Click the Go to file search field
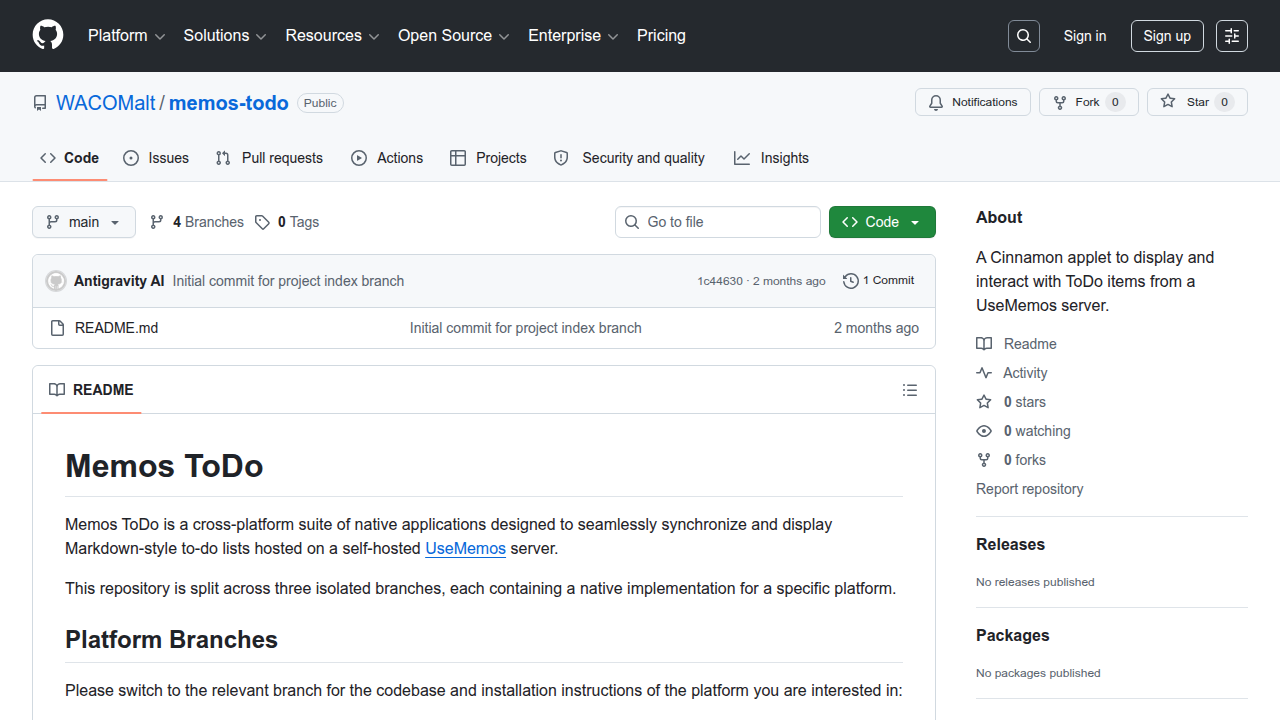This screenshot has height=720, width=1280. [x=718, y=222]
